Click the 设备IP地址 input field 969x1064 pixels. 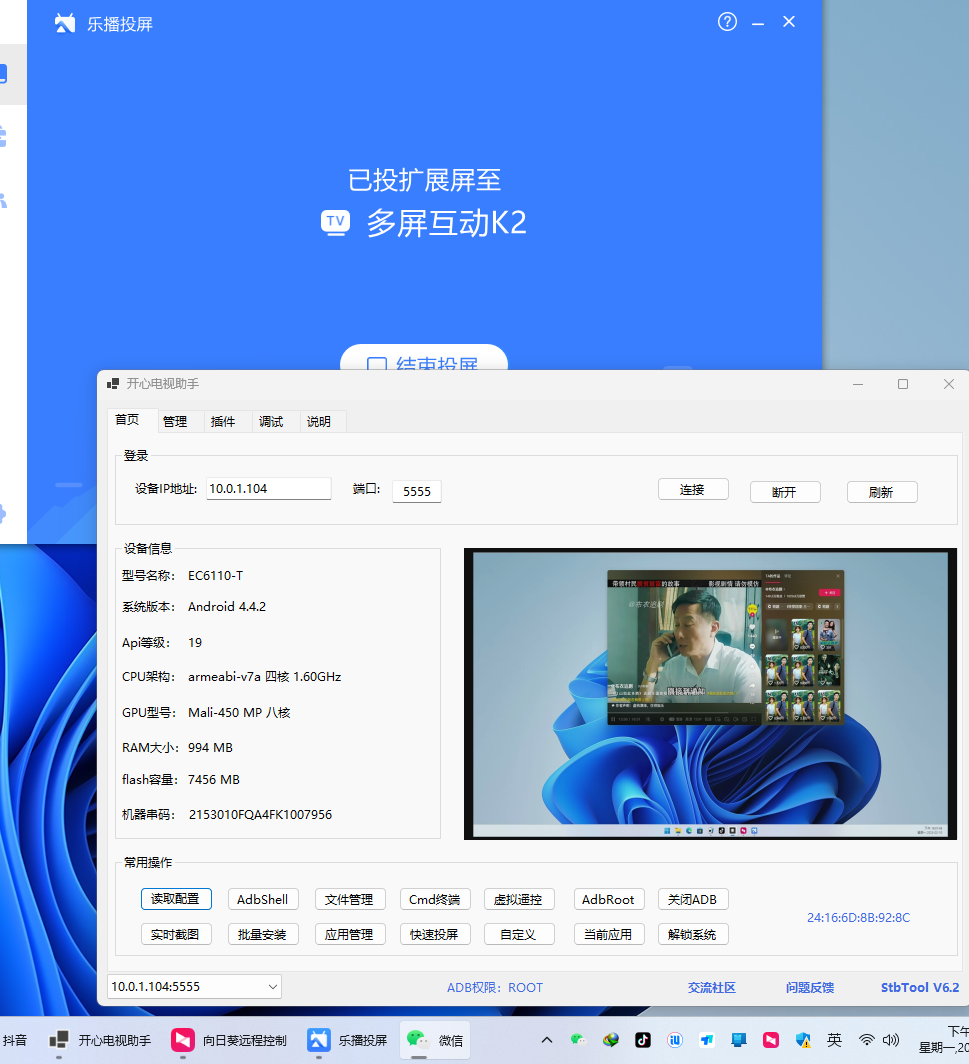[x=268, y=489]
